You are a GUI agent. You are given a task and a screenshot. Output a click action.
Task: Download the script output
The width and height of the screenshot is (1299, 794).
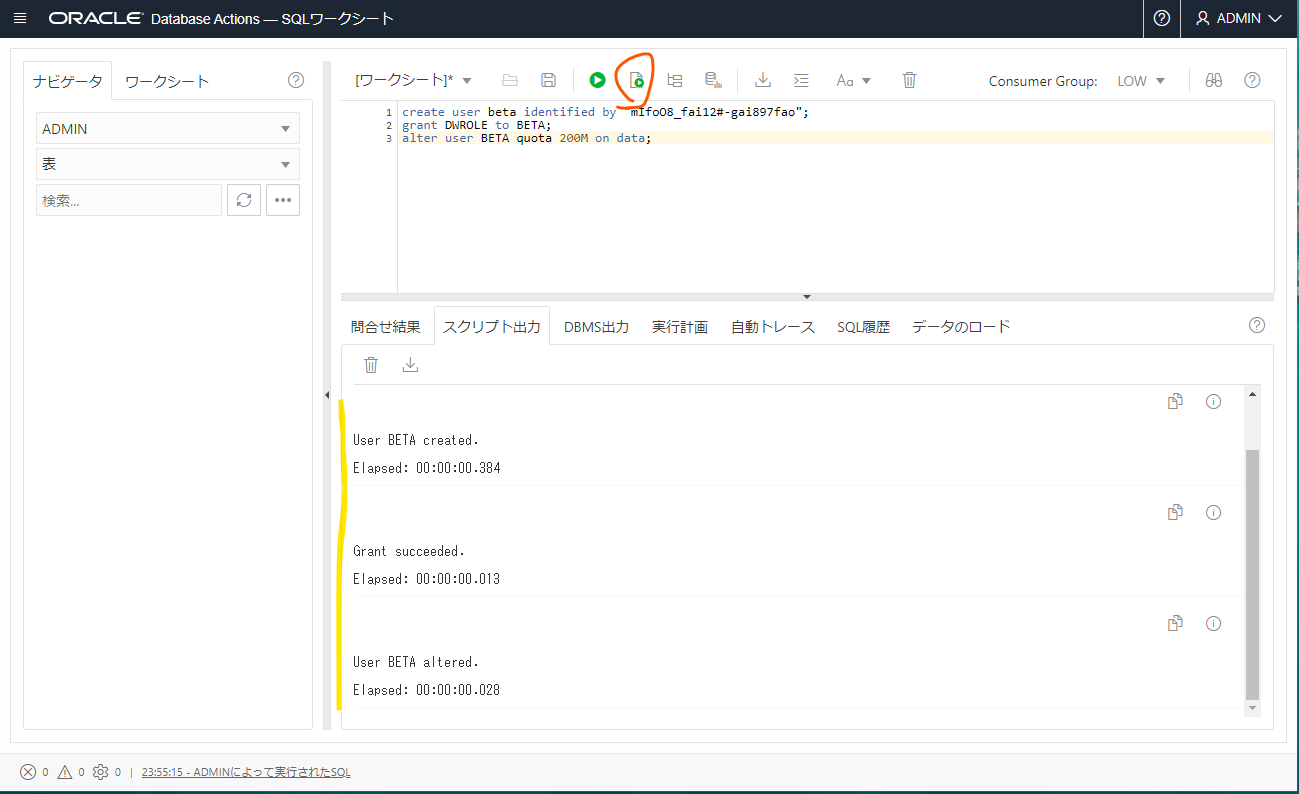[x=410, y=365]
